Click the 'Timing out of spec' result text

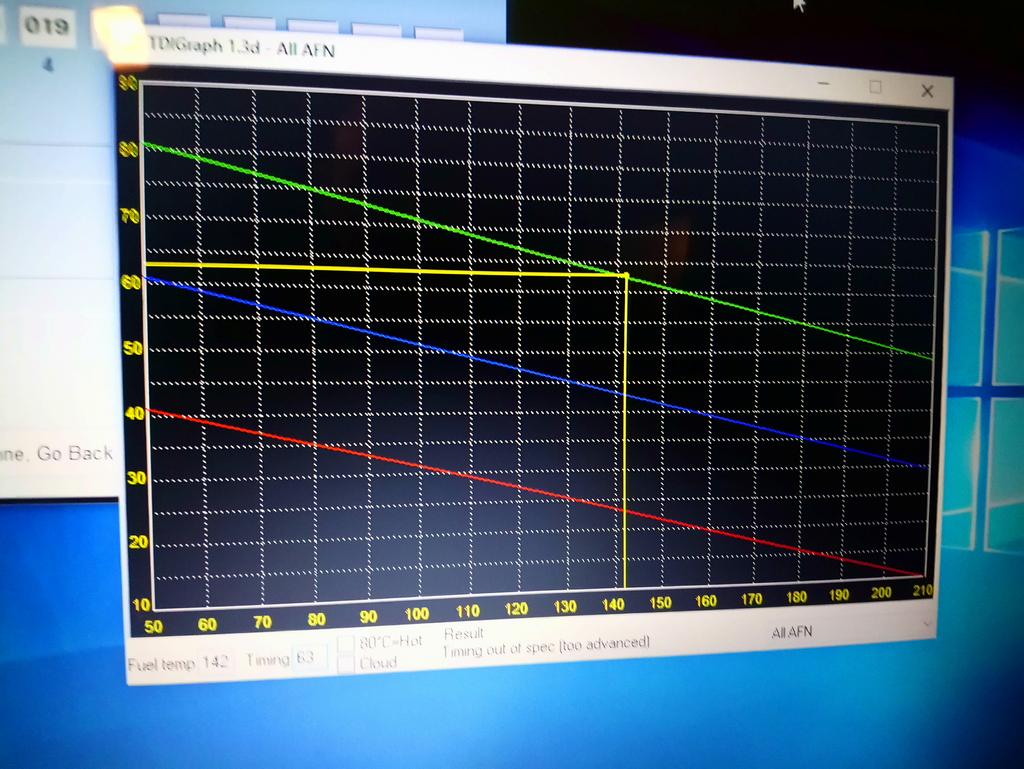(x=547, y=647)
